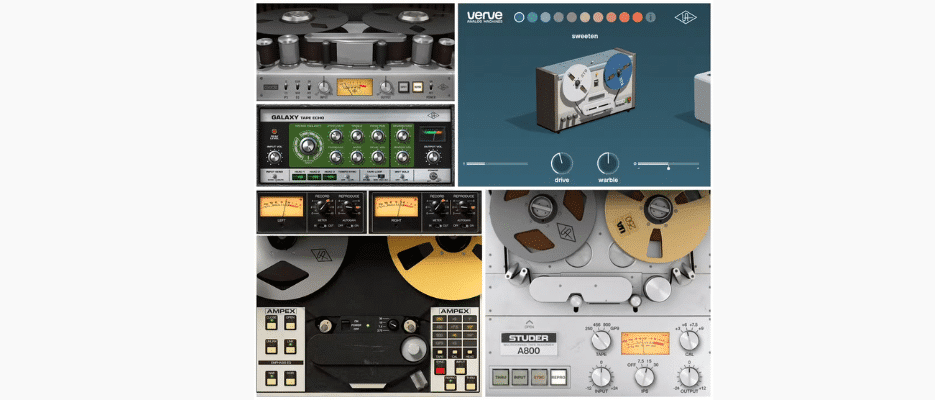The width and height of the screenshot is (935, 400).
Task: Click the Studer A800 TAPE knob
Action: click(601, 341)
